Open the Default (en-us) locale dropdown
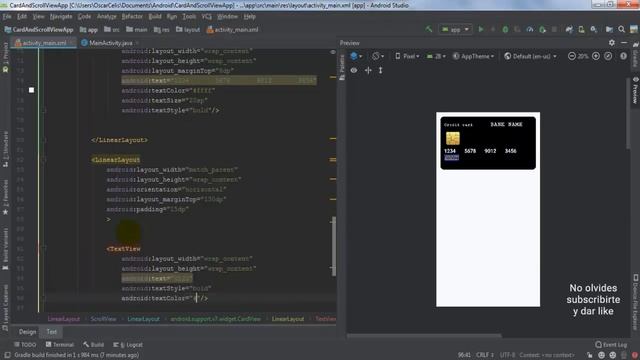 [x=530, y=56]
